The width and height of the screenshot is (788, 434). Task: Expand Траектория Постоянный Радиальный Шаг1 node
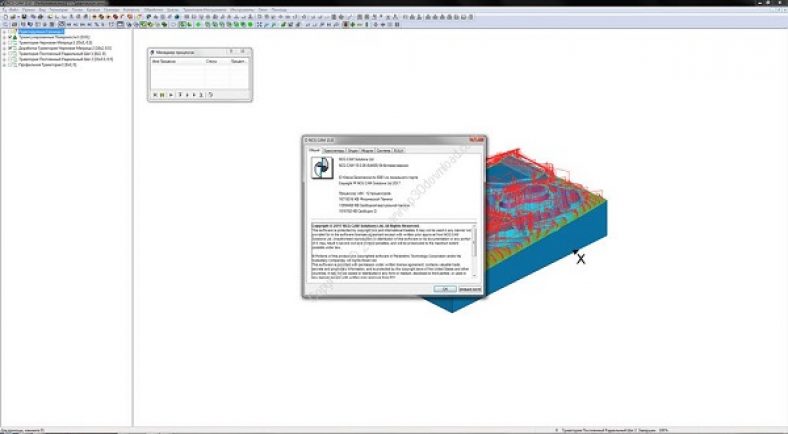4,54
